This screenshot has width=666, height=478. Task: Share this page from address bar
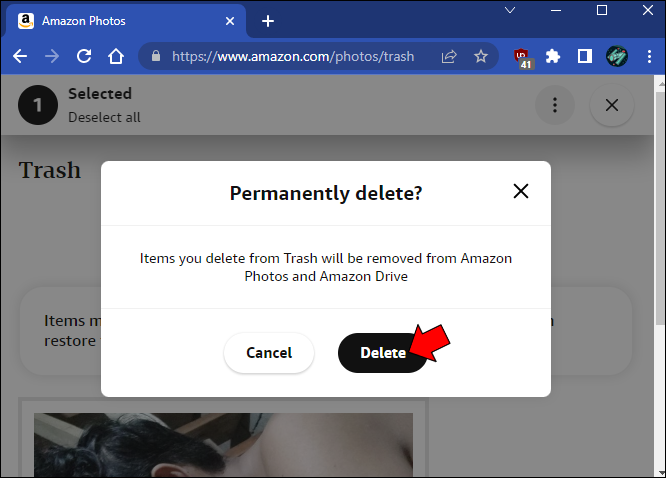tap(450, 57)
